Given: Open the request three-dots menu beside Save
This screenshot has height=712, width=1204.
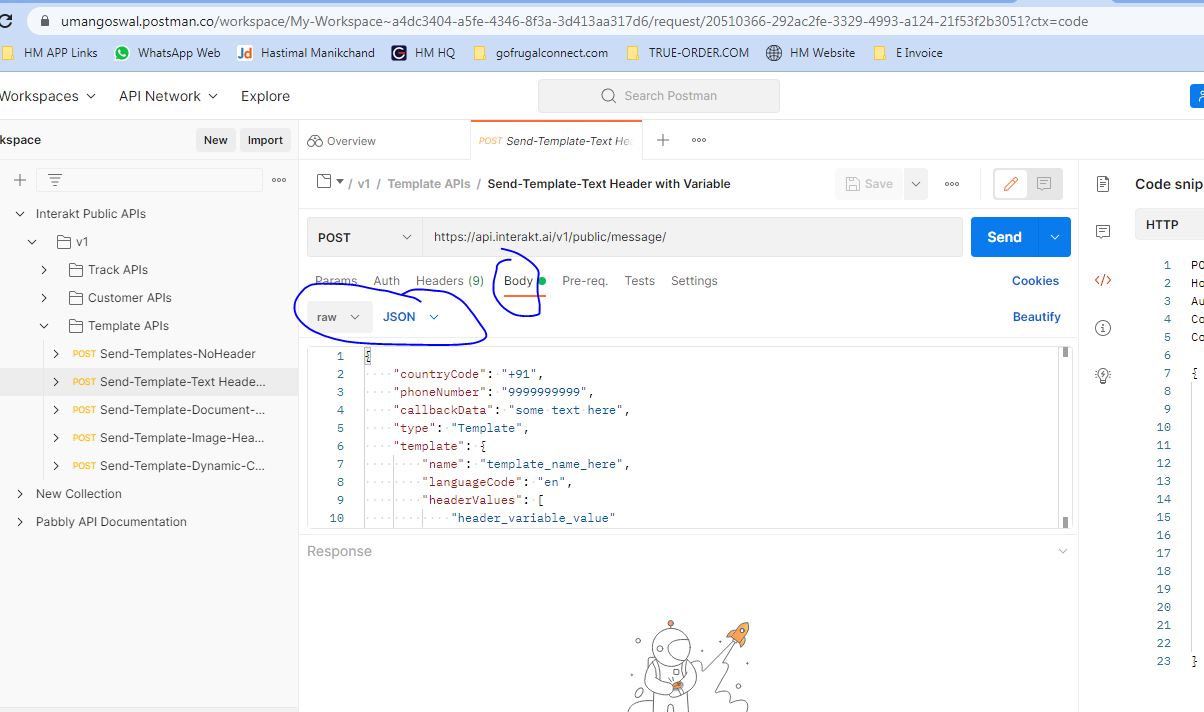Looking at the screenshot, I should [x=952, y=184].
